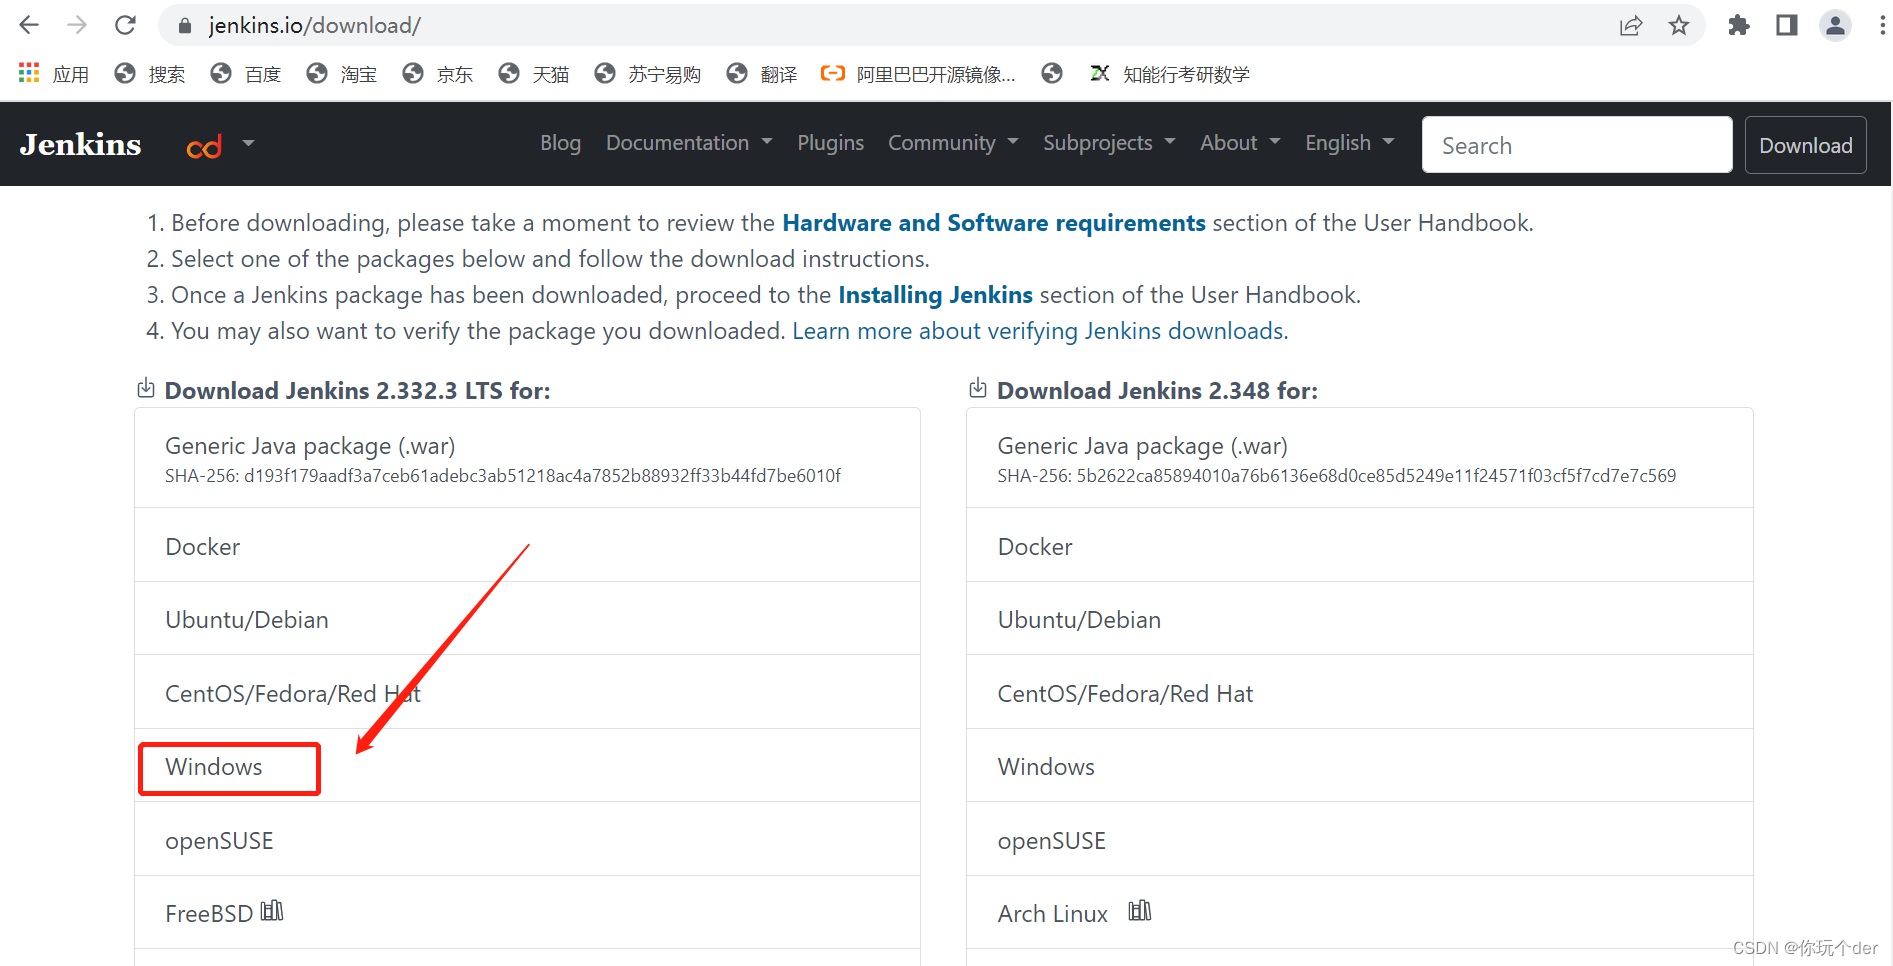Expand the About dropdown
Image resolution: width=1893 pixels, height=966 pixels.
(1240, 143)
